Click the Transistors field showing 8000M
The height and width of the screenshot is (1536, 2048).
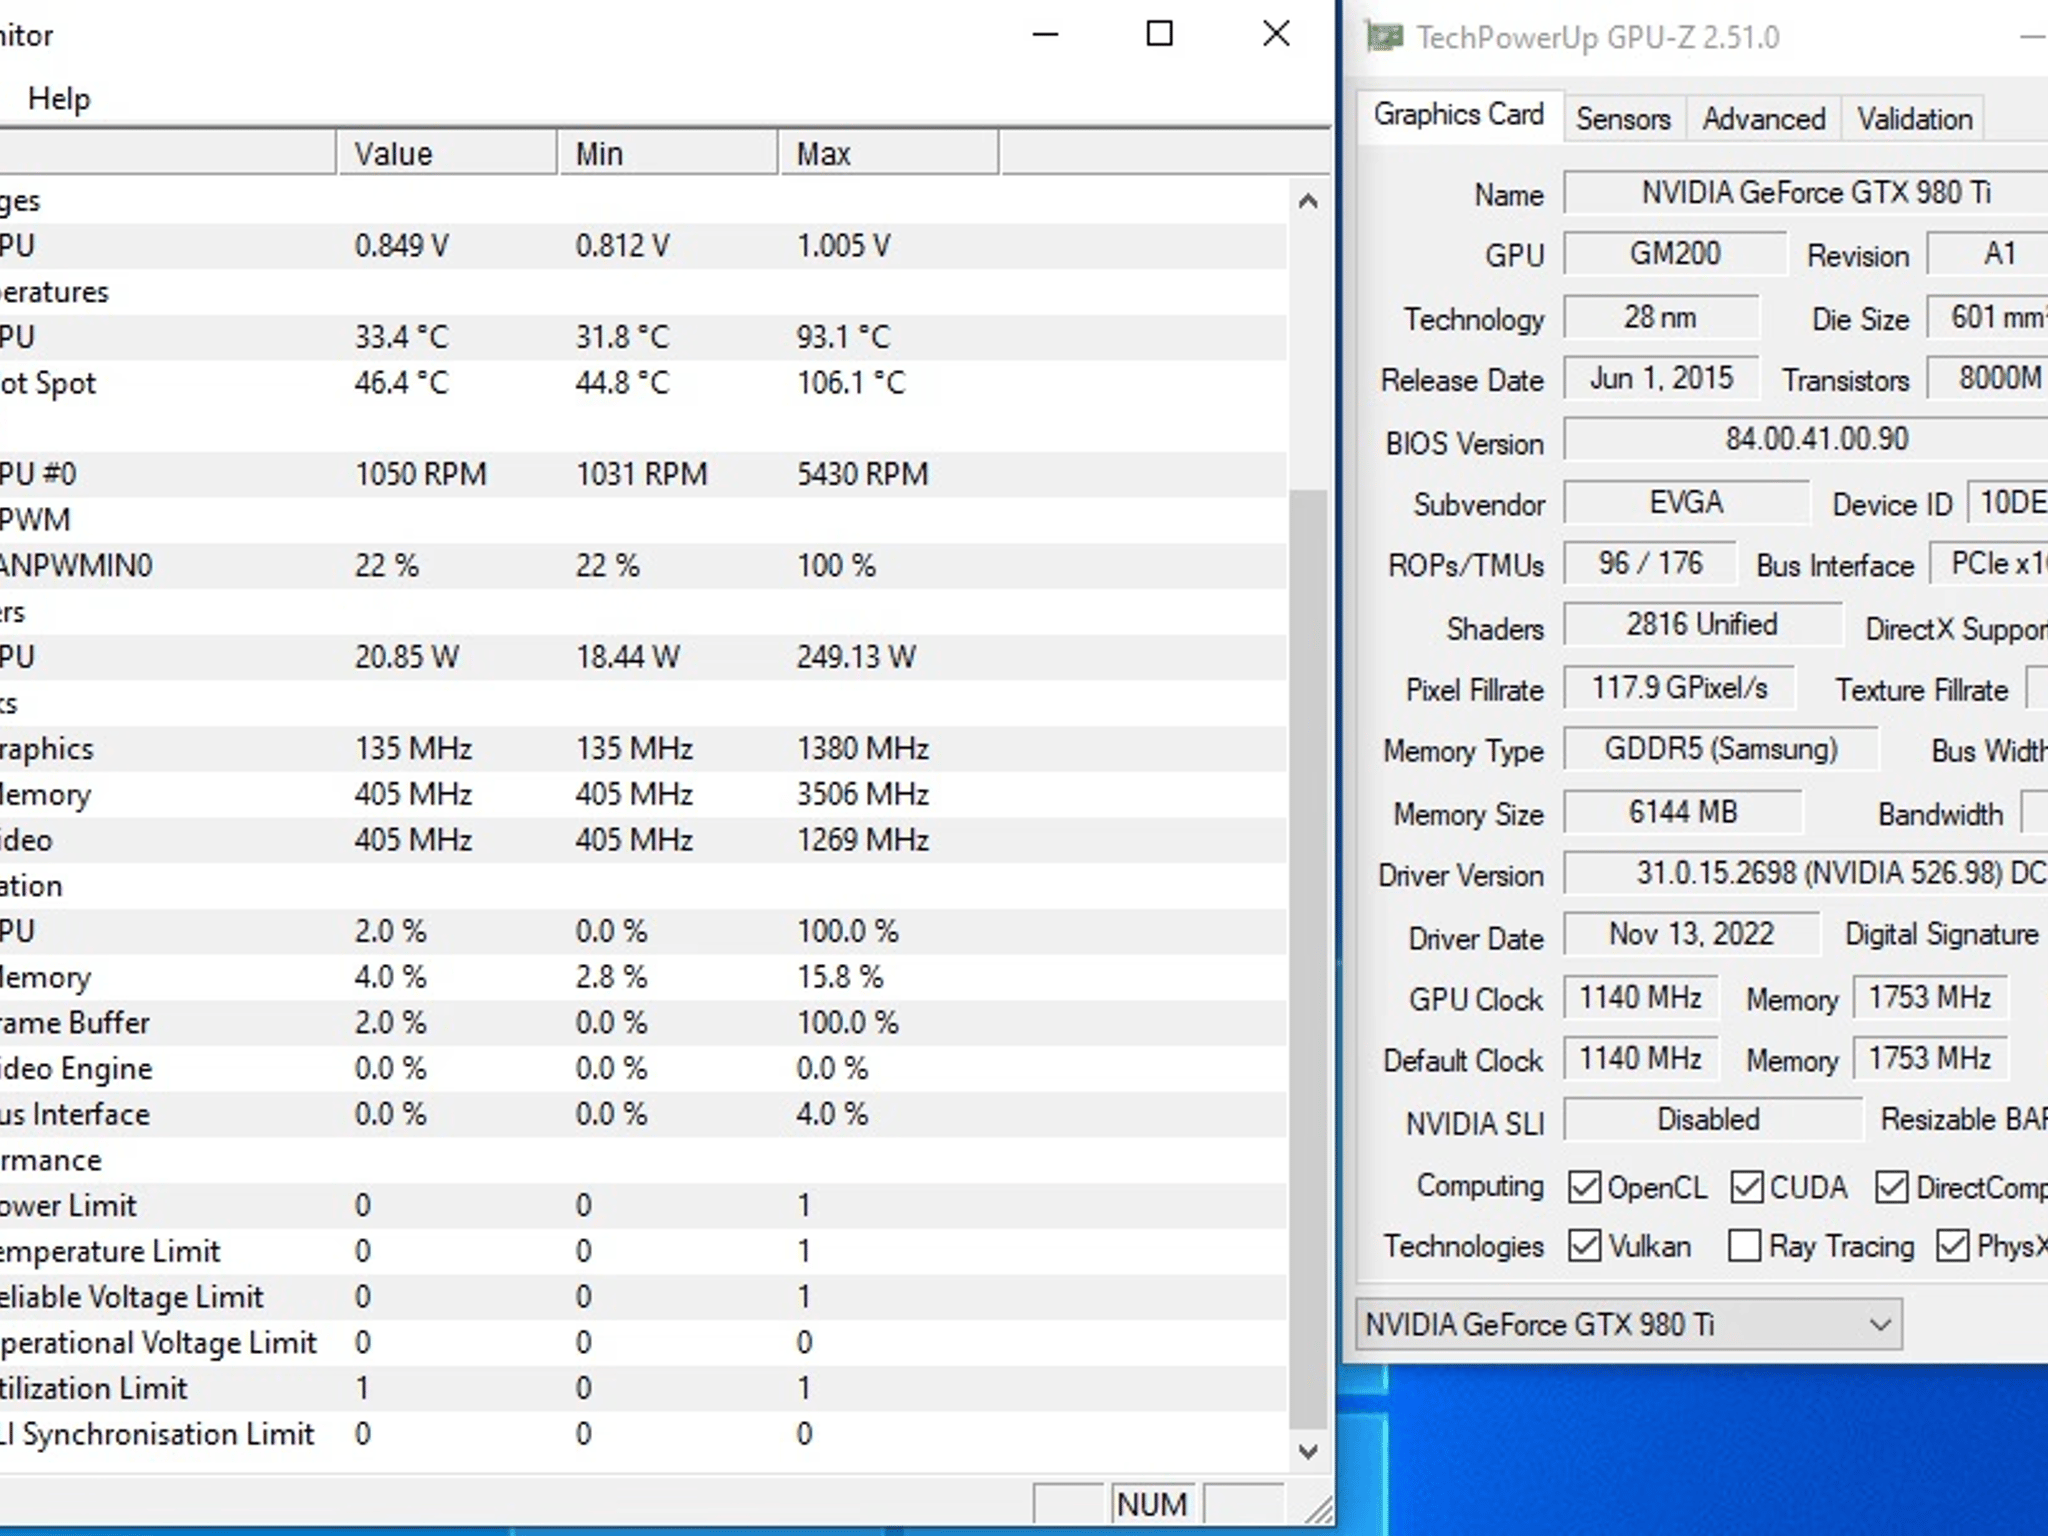1989,378
